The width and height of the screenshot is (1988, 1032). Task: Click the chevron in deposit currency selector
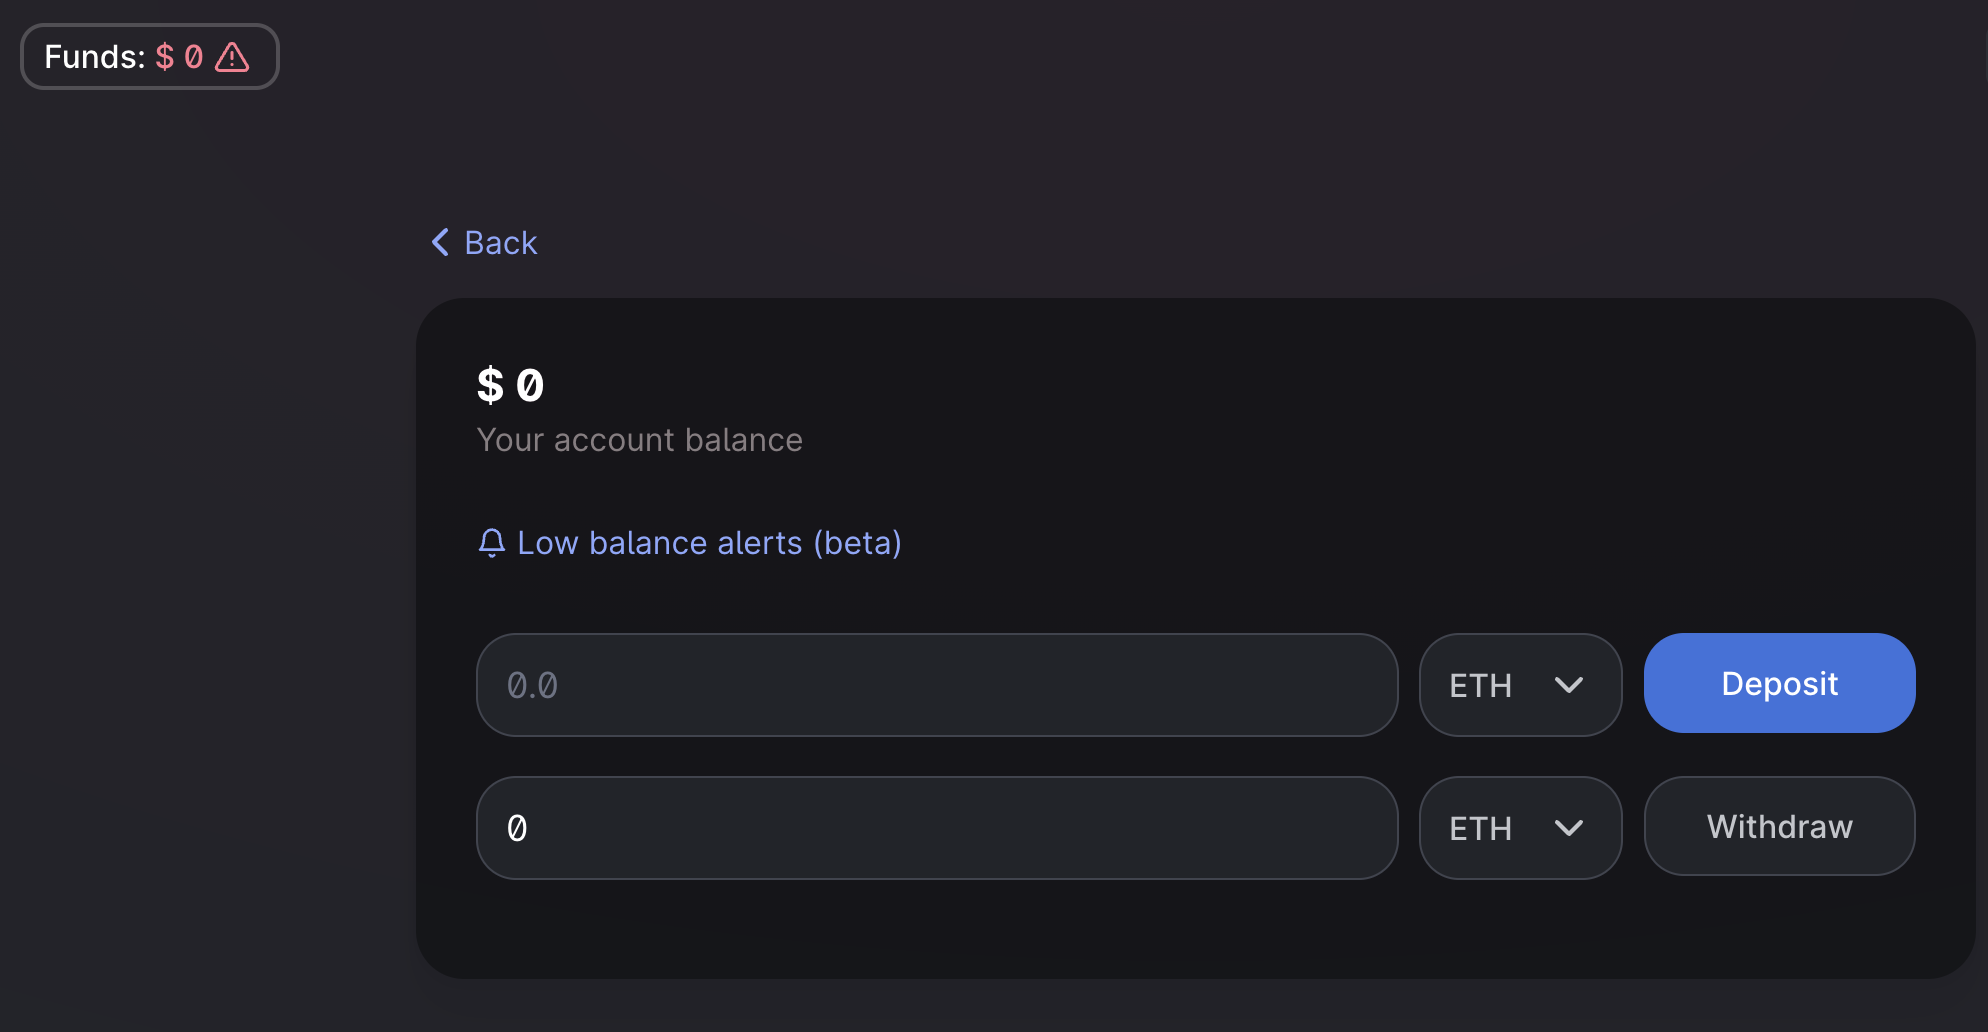pos(1569,685)
